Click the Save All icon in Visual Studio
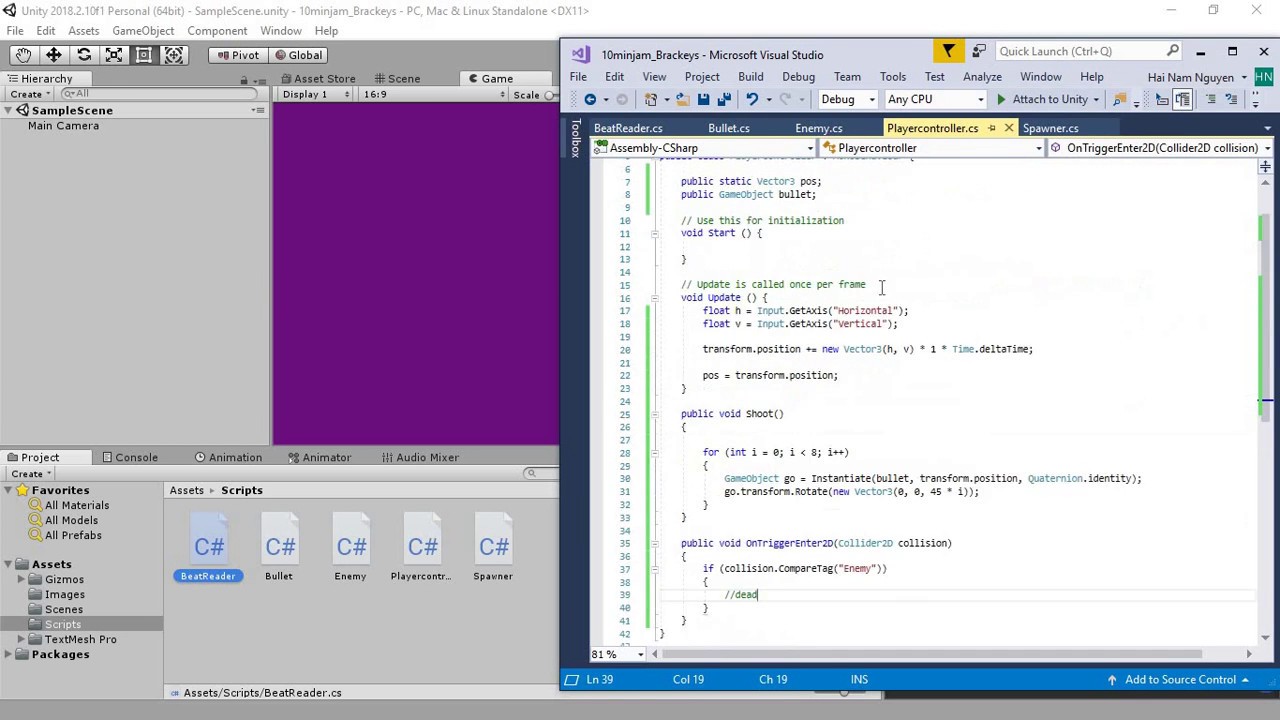Screen dimensions: 1280x720 click(x=724, y=99)
